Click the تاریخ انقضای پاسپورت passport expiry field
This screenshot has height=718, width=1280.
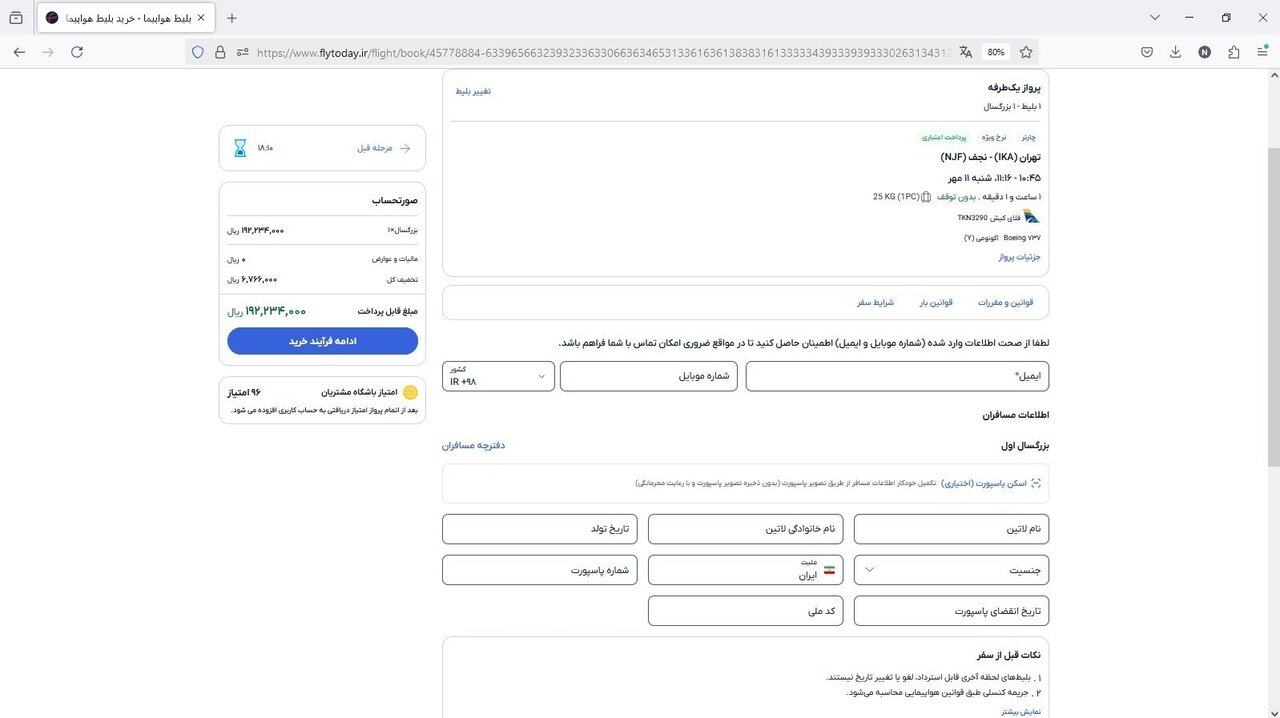coord(951,611)
